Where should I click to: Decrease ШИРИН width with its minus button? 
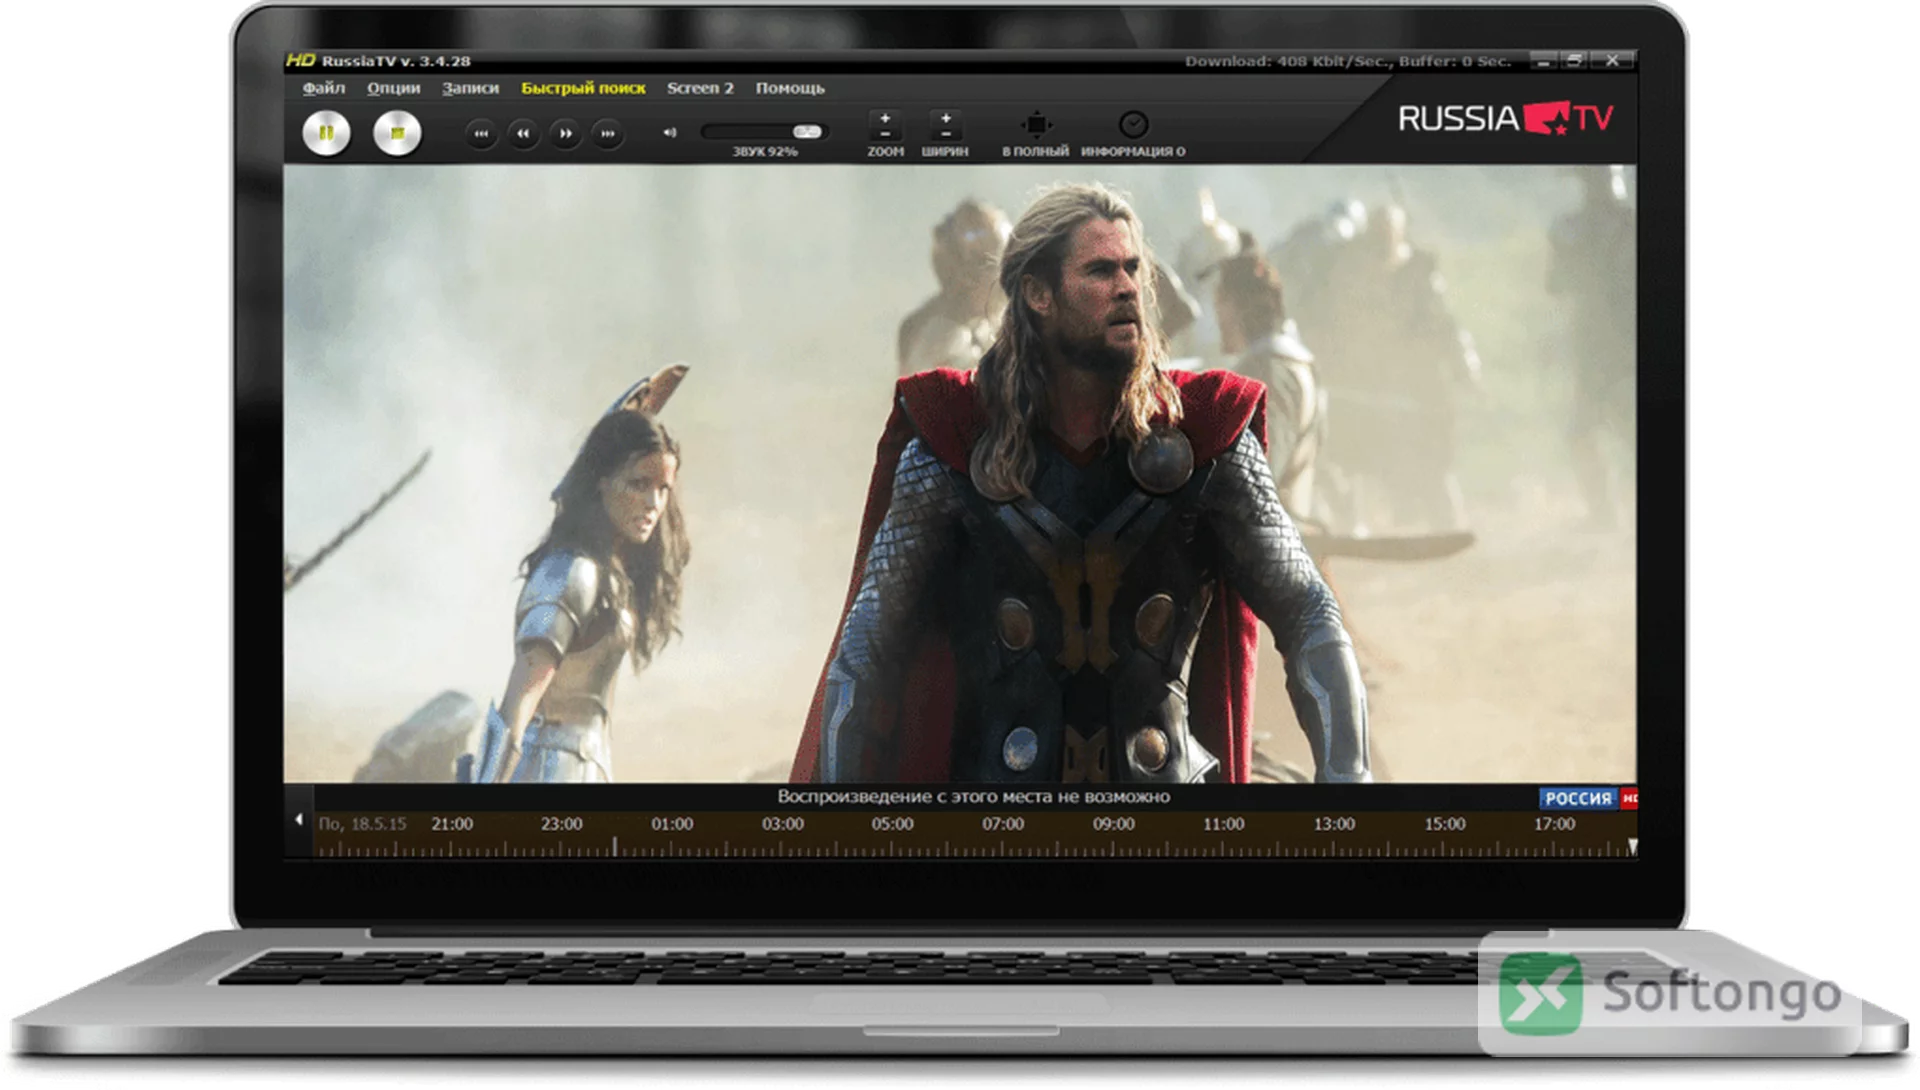(946, 134)
